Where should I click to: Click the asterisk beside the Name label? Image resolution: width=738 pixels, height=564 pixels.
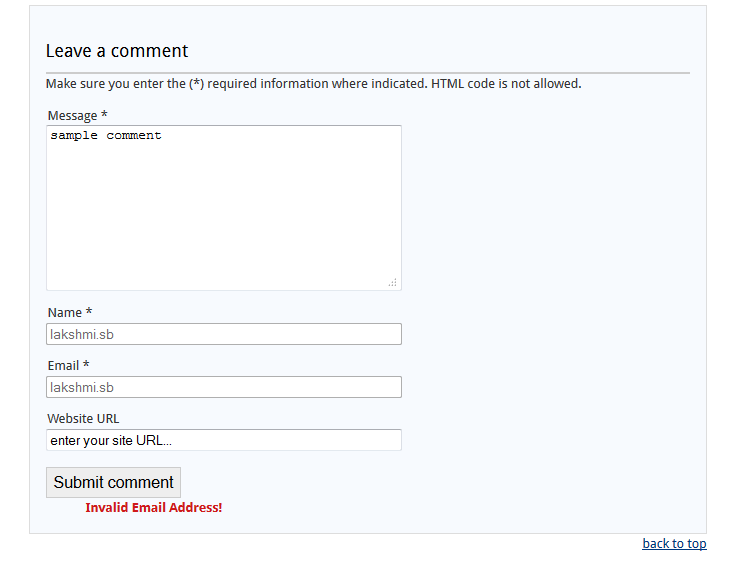click(89, 311)
